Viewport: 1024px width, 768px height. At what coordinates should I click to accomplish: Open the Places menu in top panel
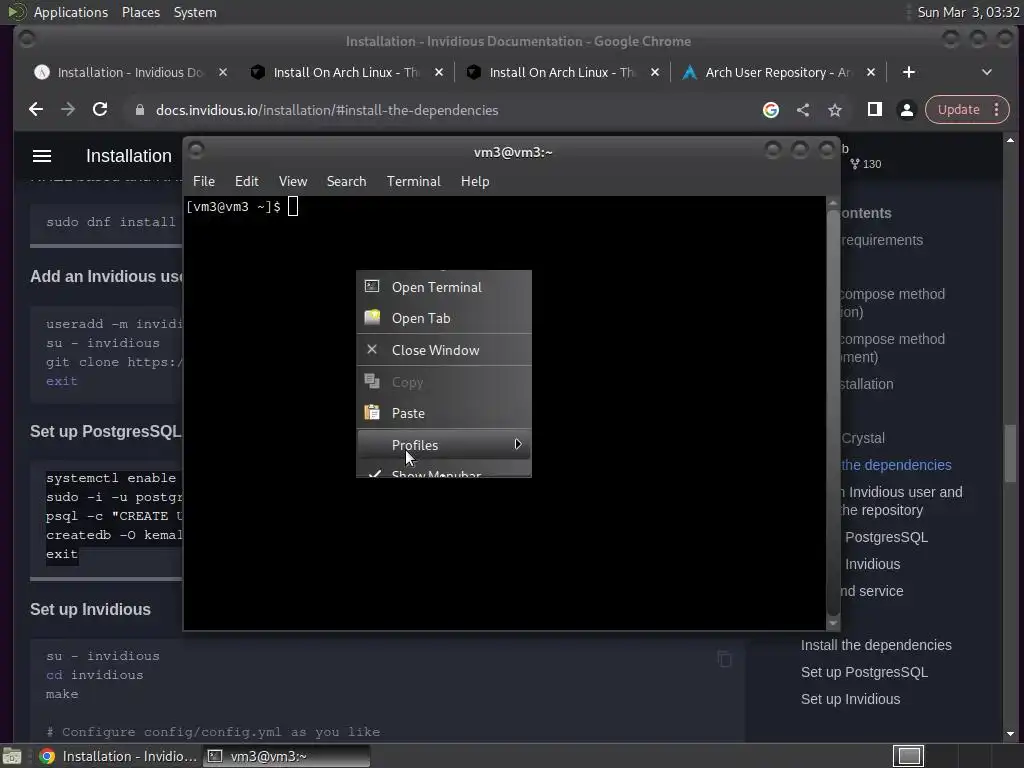coord(140,12)
